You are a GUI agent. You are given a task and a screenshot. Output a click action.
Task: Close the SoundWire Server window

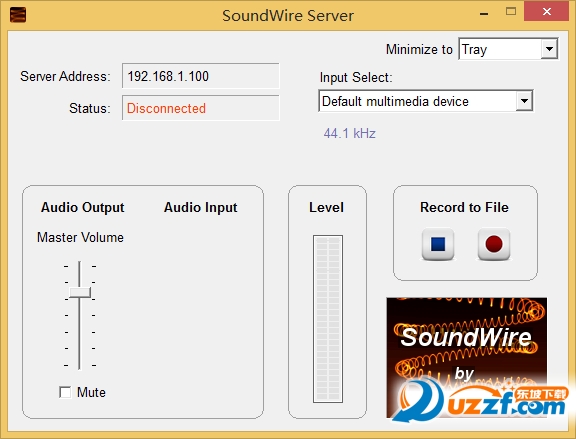547,12
